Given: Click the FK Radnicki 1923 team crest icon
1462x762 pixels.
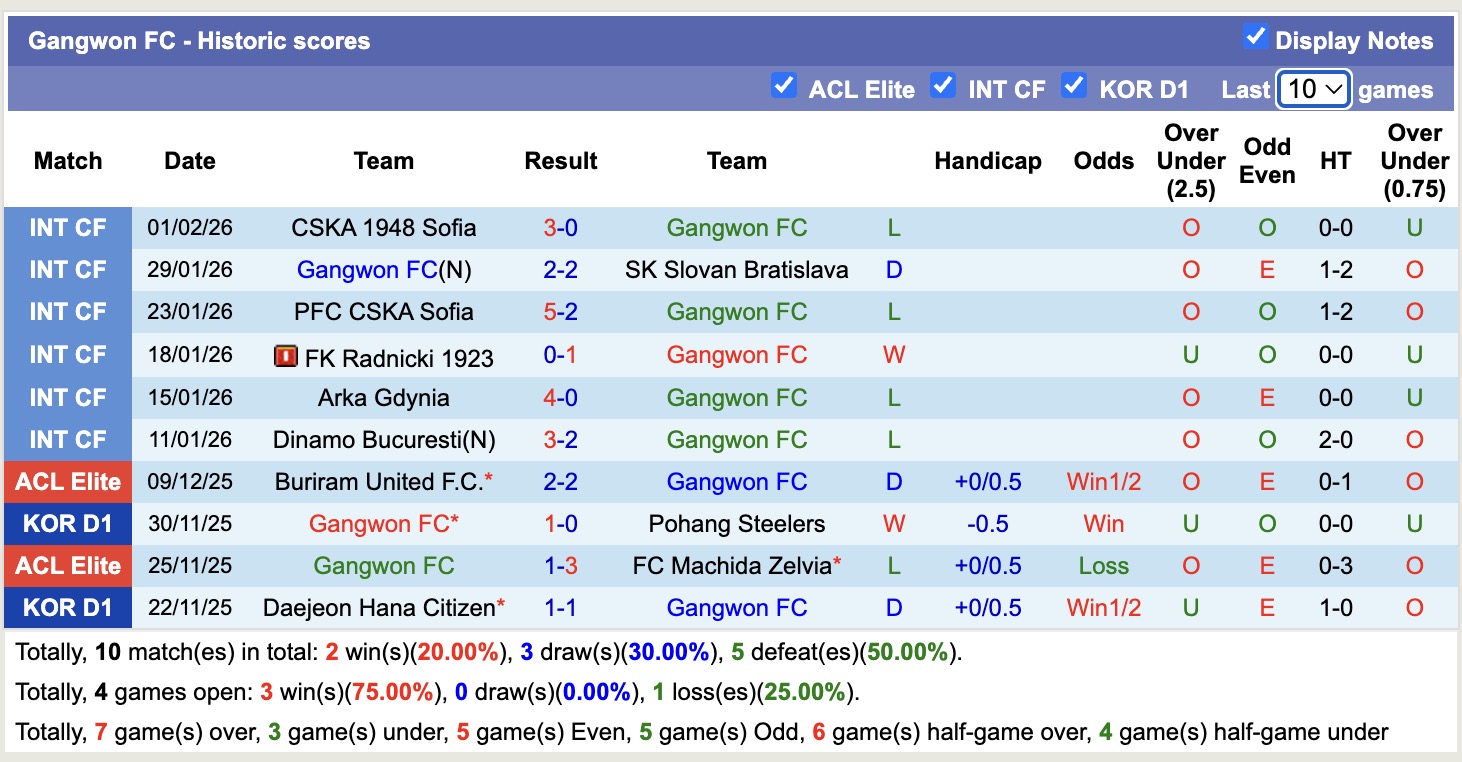Looking at the screenshot, I should click(286, 354).
